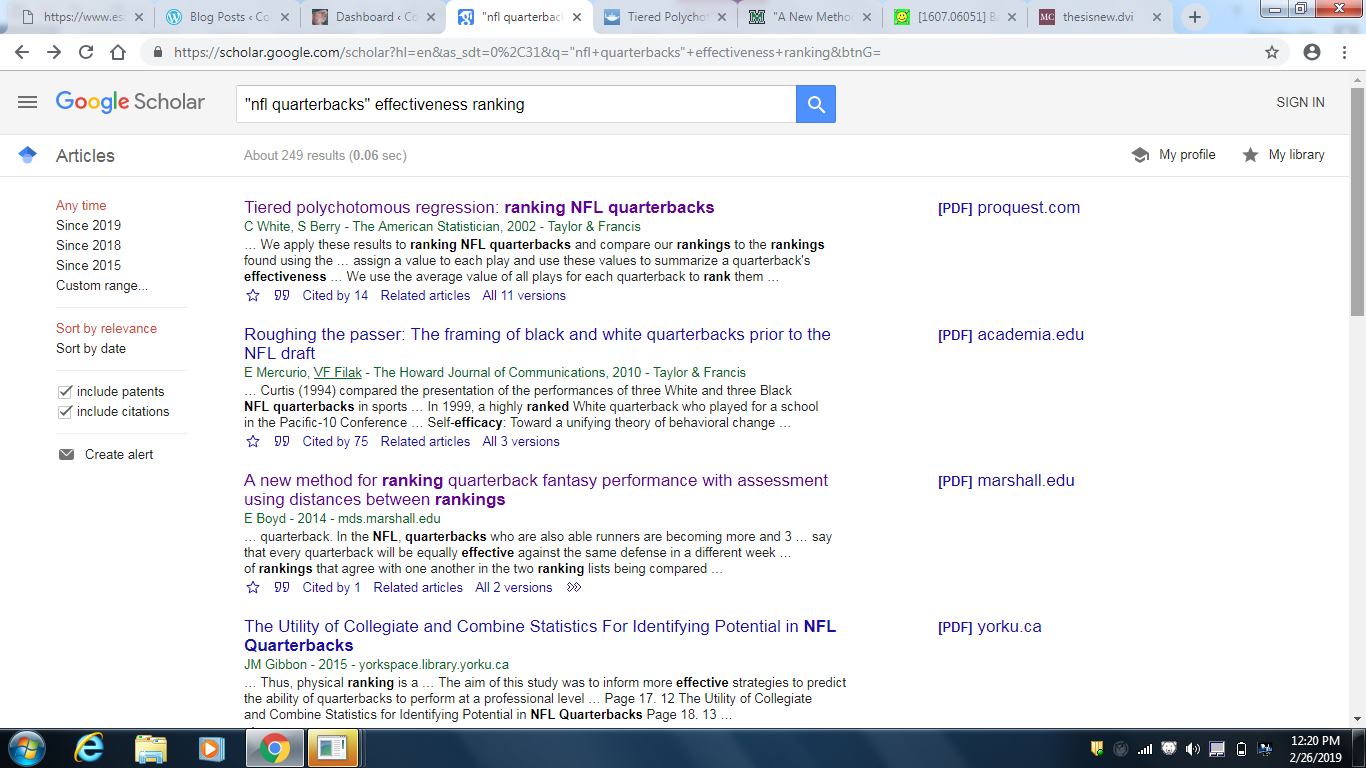Cite the Roughing the passer article
1366x768 pixels.
tap(282, 442)
